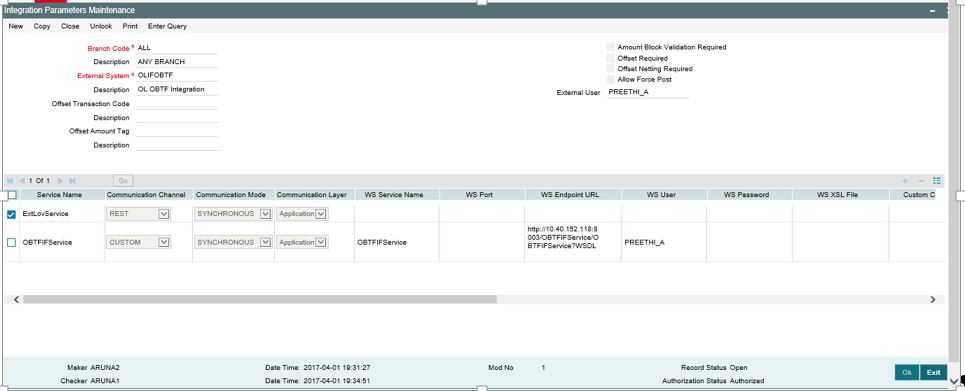Click WS Password column header
965x391 pixels.
pyautogui.click(x=747, y=195)
